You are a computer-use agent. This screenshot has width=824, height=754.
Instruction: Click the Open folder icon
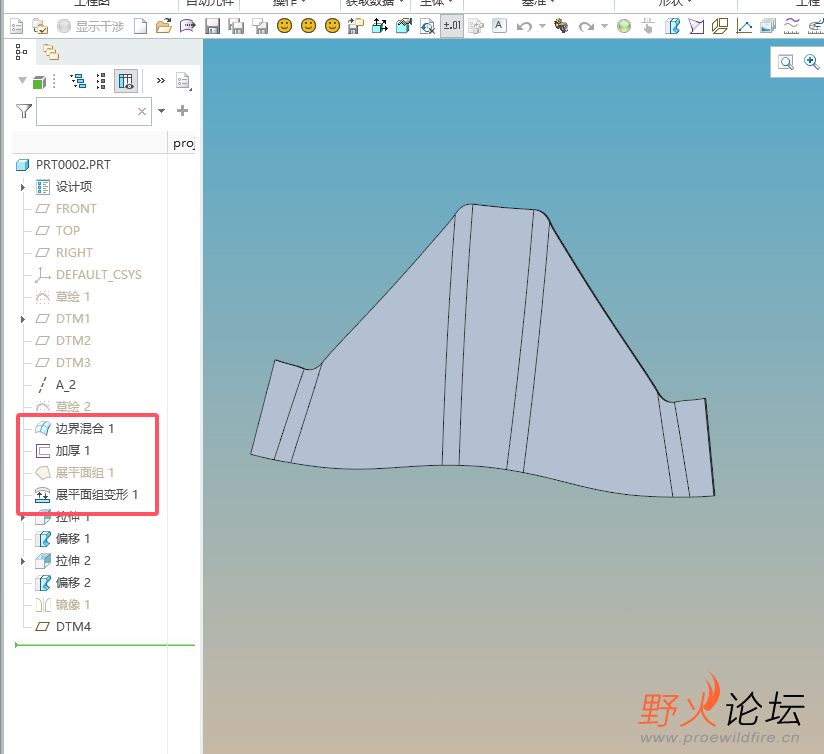coord(164,26)
